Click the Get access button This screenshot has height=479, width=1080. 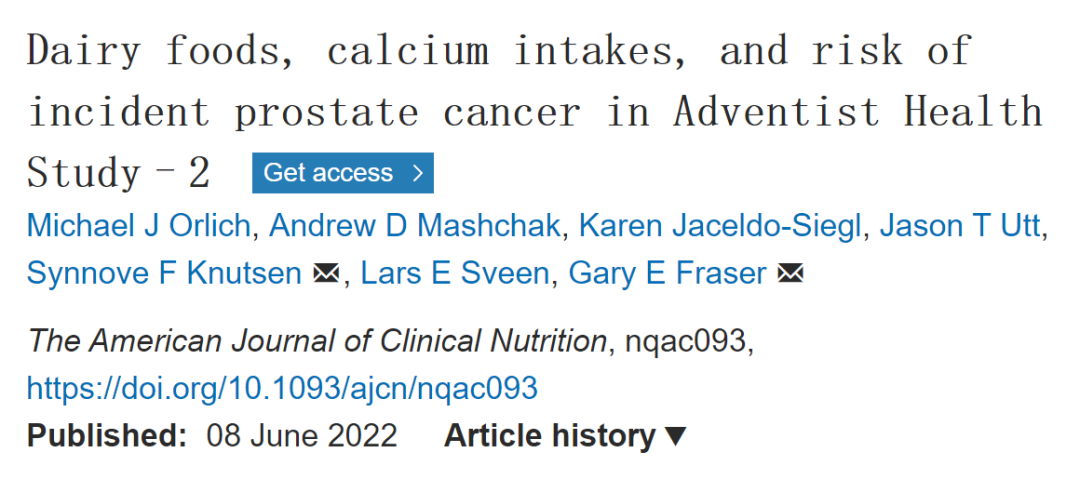(x=342, y=173)
